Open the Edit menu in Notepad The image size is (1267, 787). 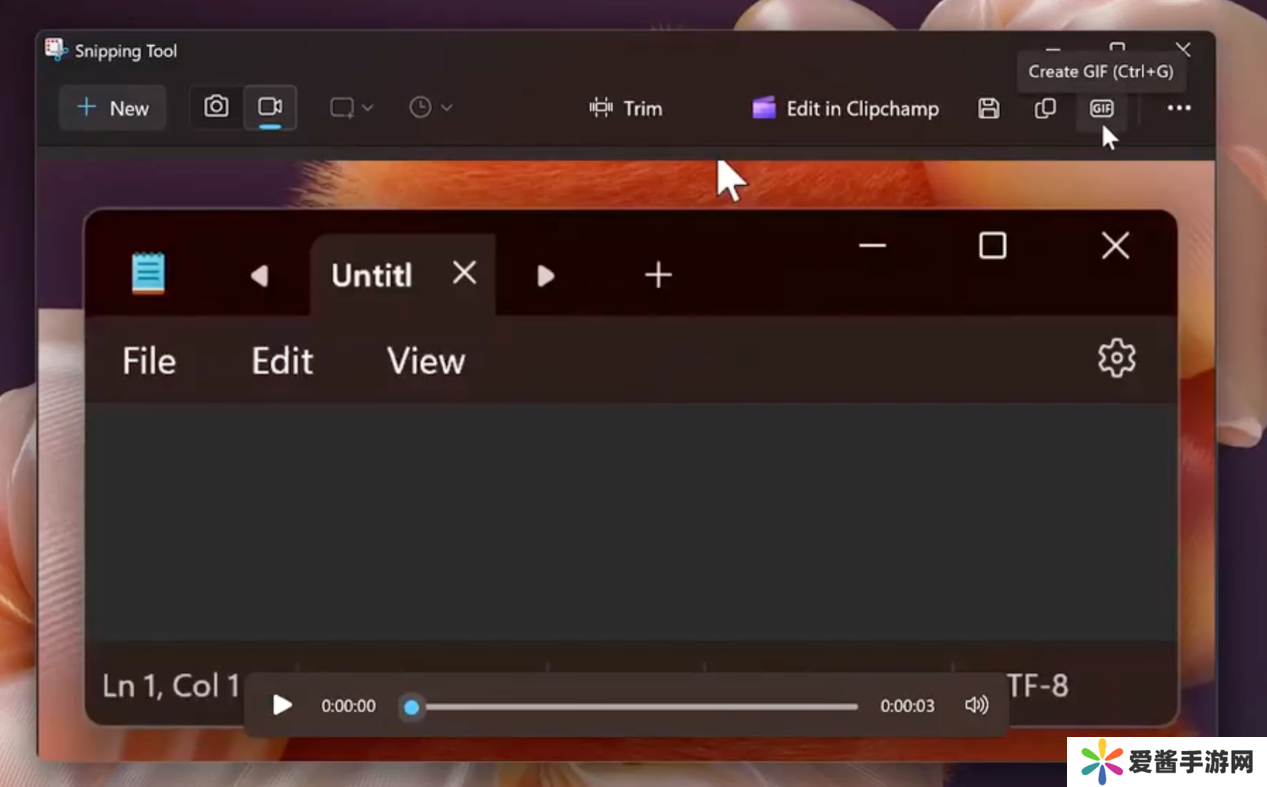point(282,361)
